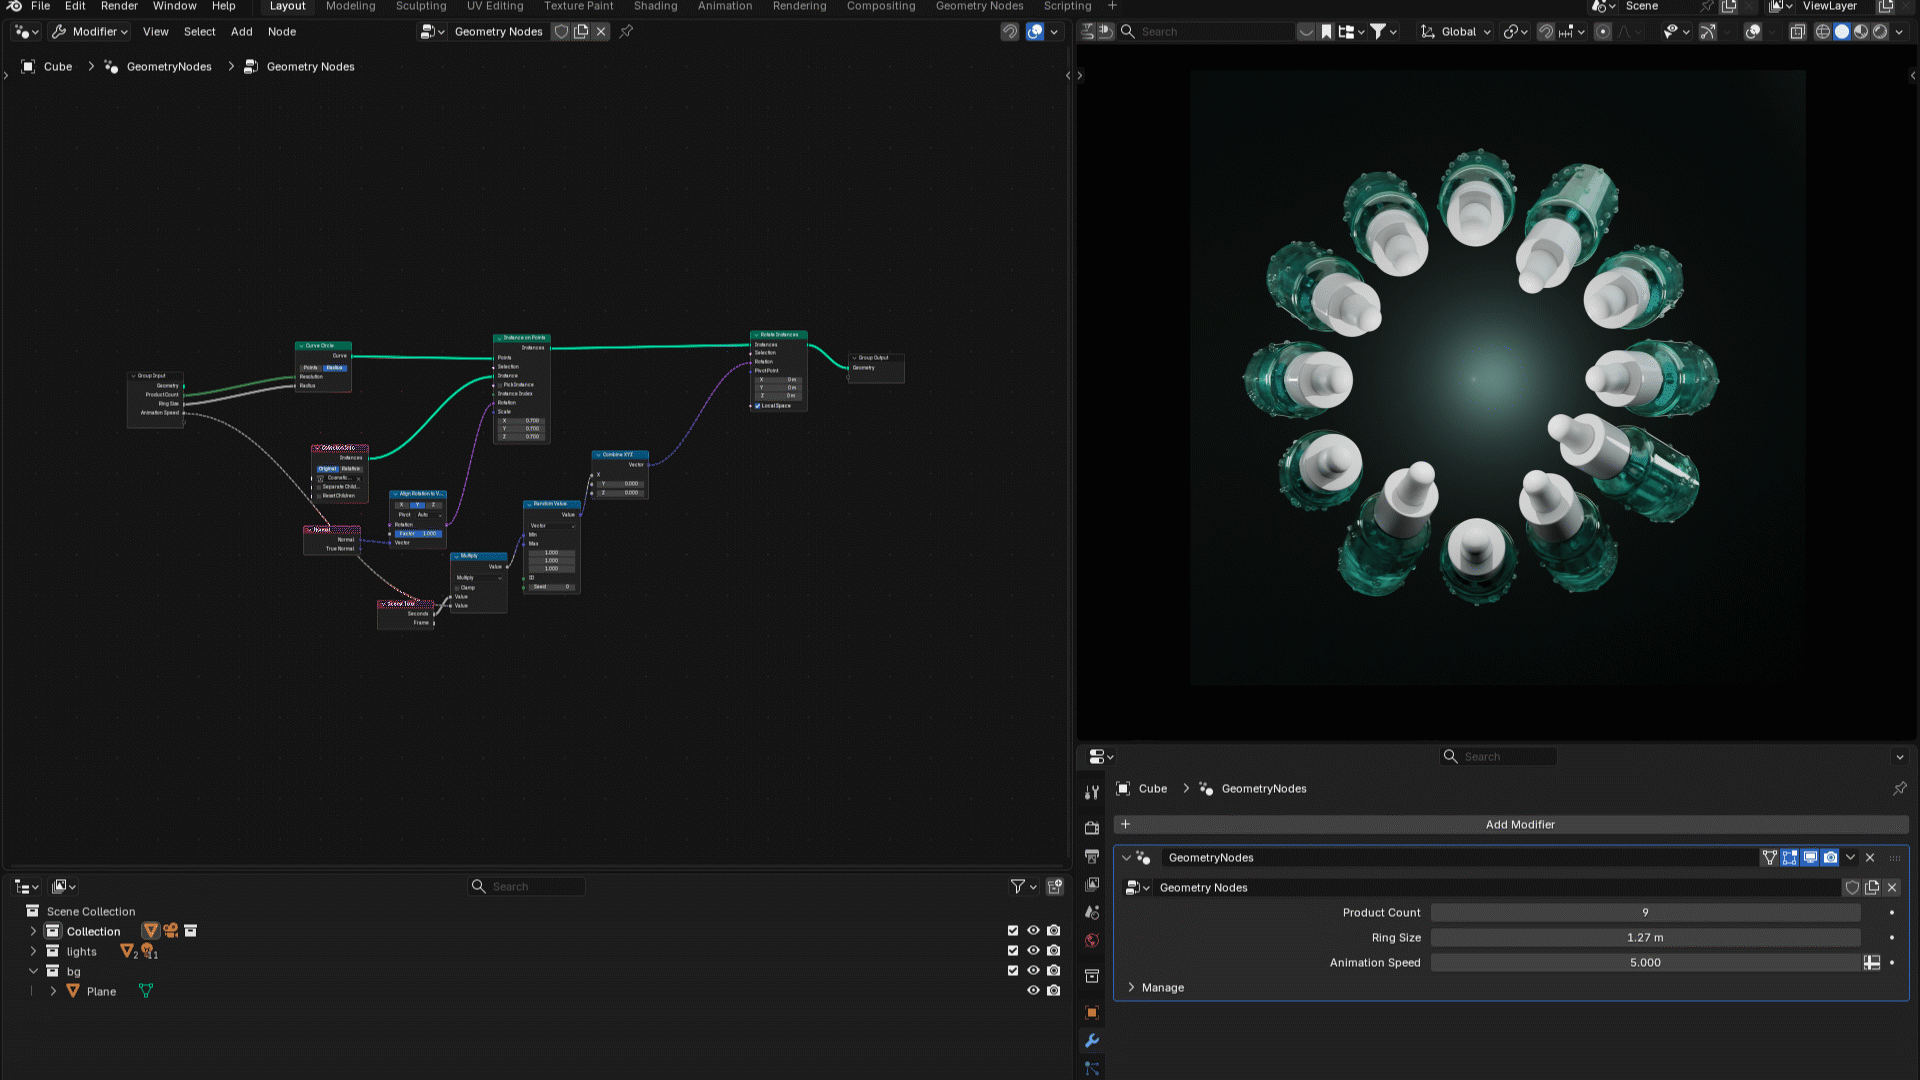Click the Product Count value field
Viewport: 1920px width, 1080px height.
[1645, 912]
